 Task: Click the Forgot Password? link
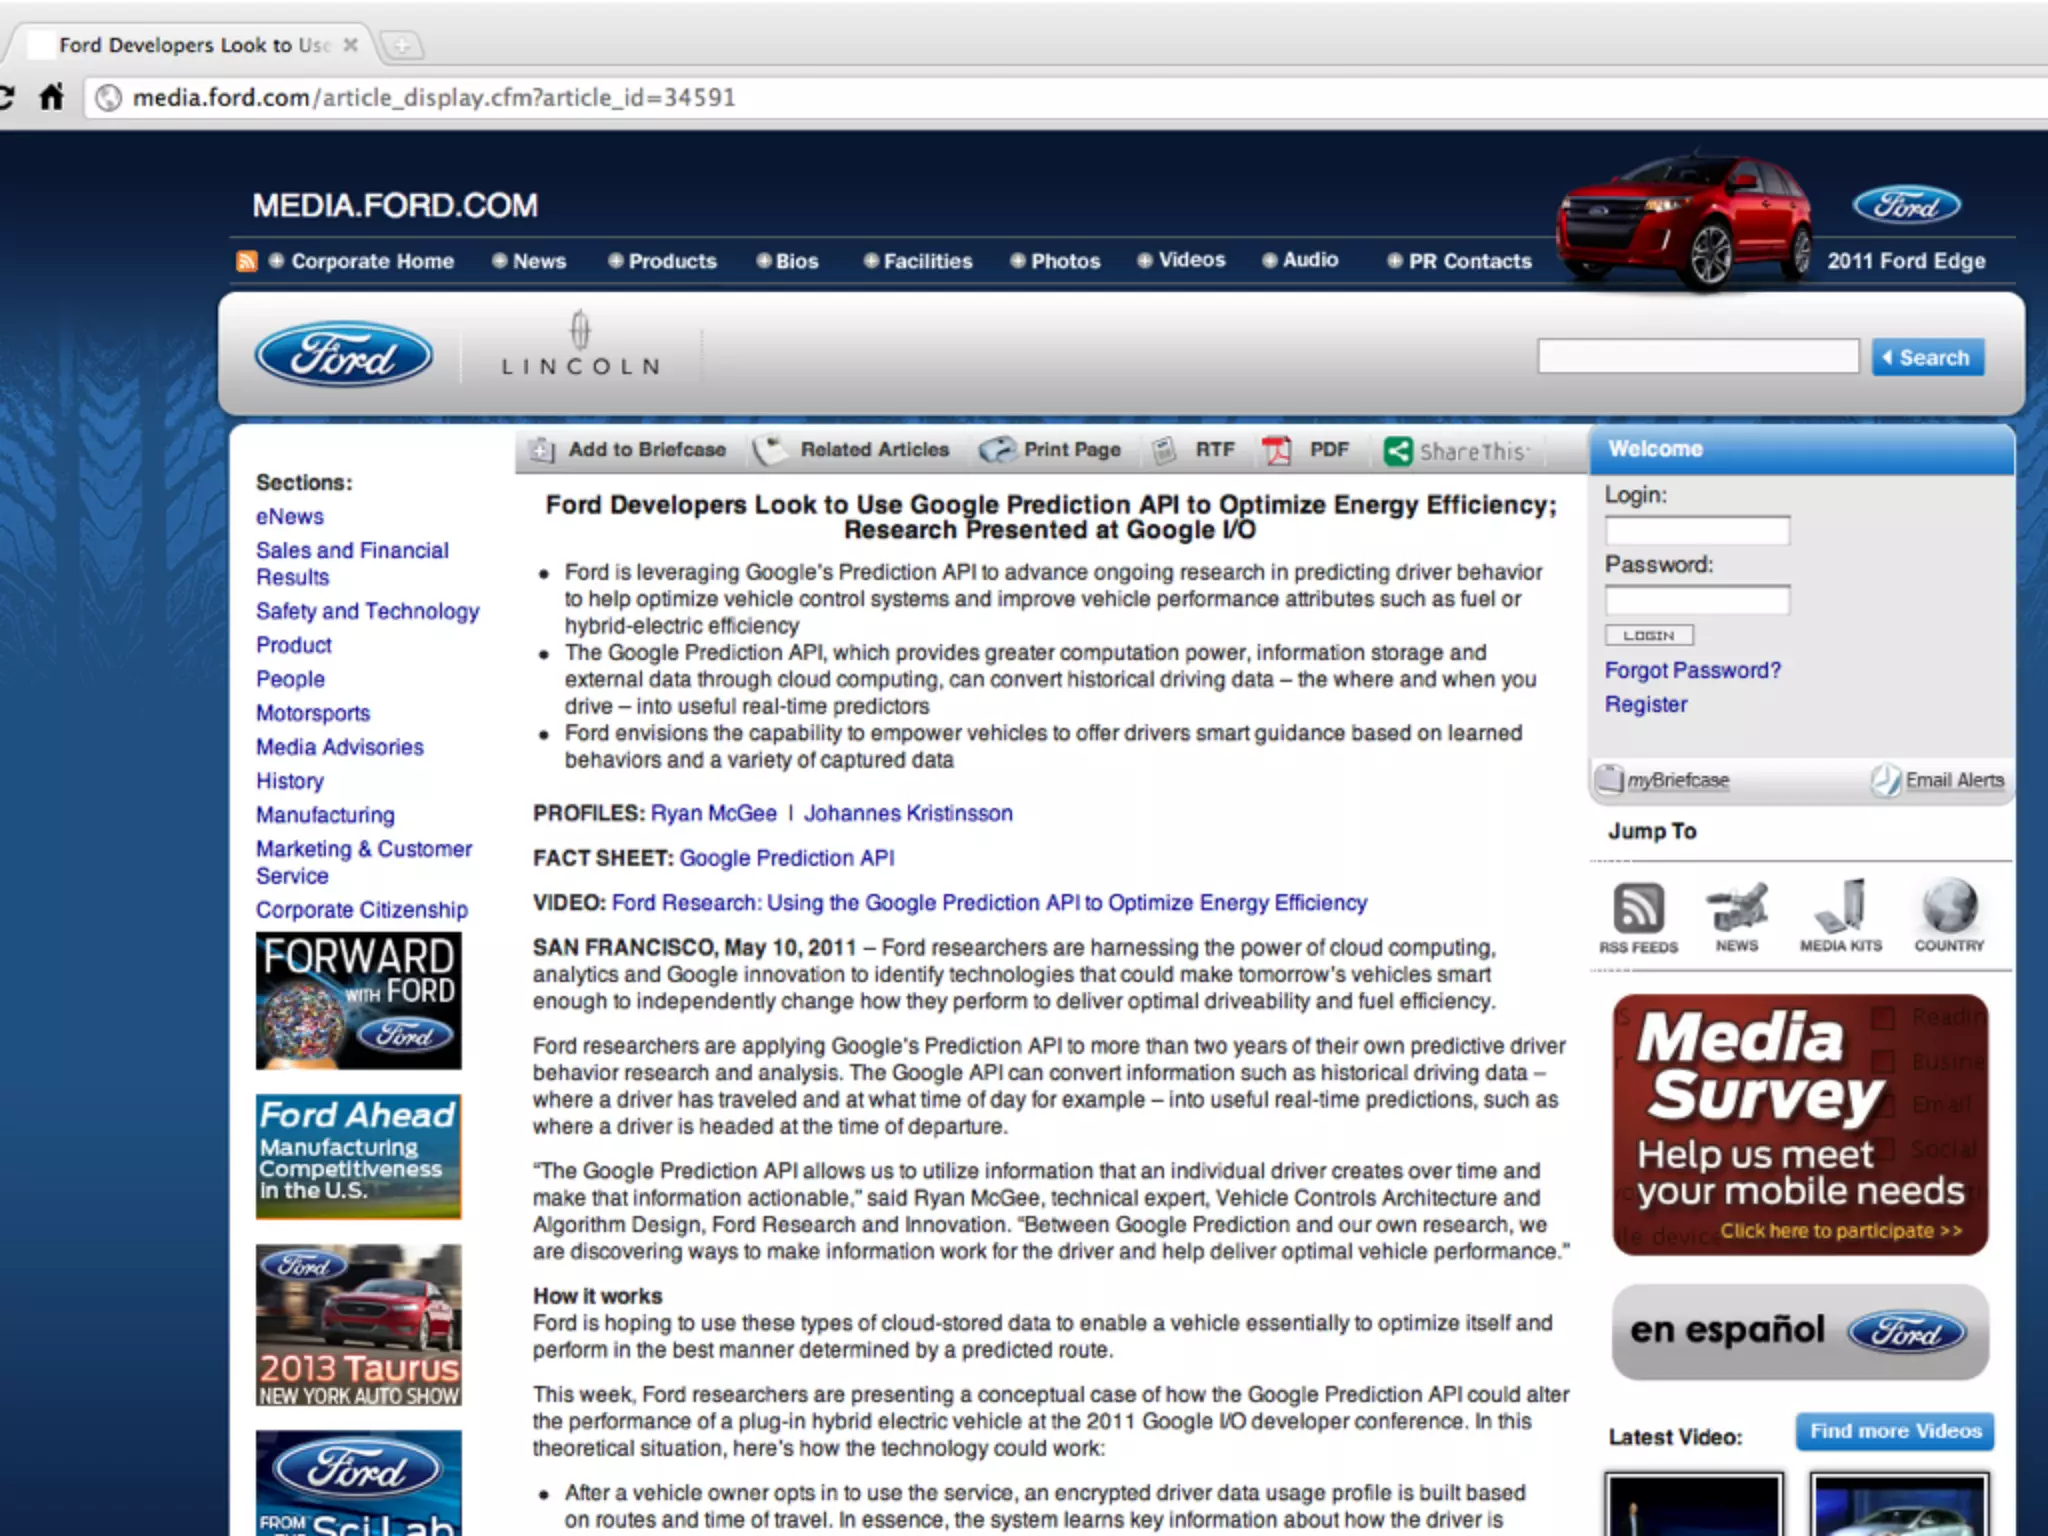tap(1693, 670)
